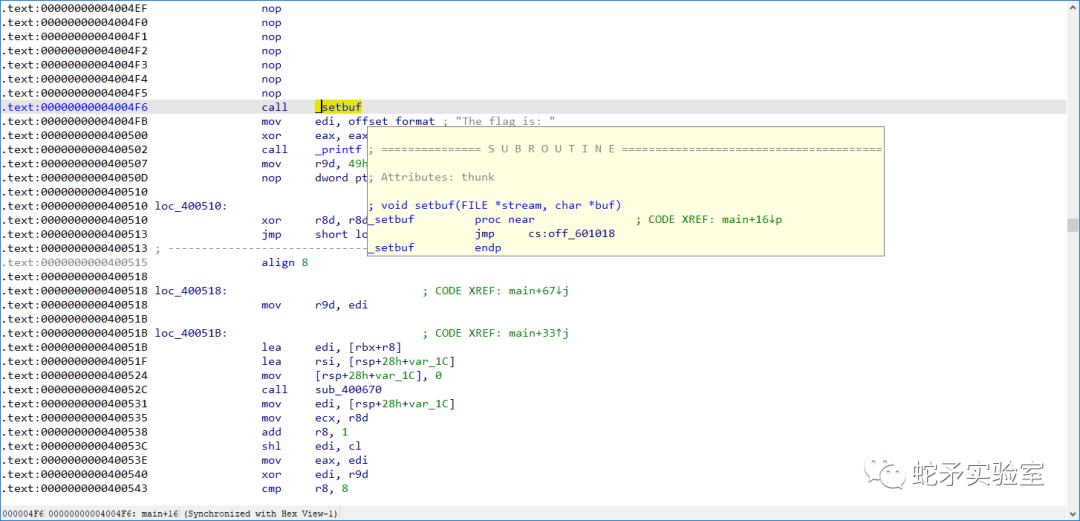Open the sub_400670 subroutine reference
1080x521 pixels.
[349, 390]
